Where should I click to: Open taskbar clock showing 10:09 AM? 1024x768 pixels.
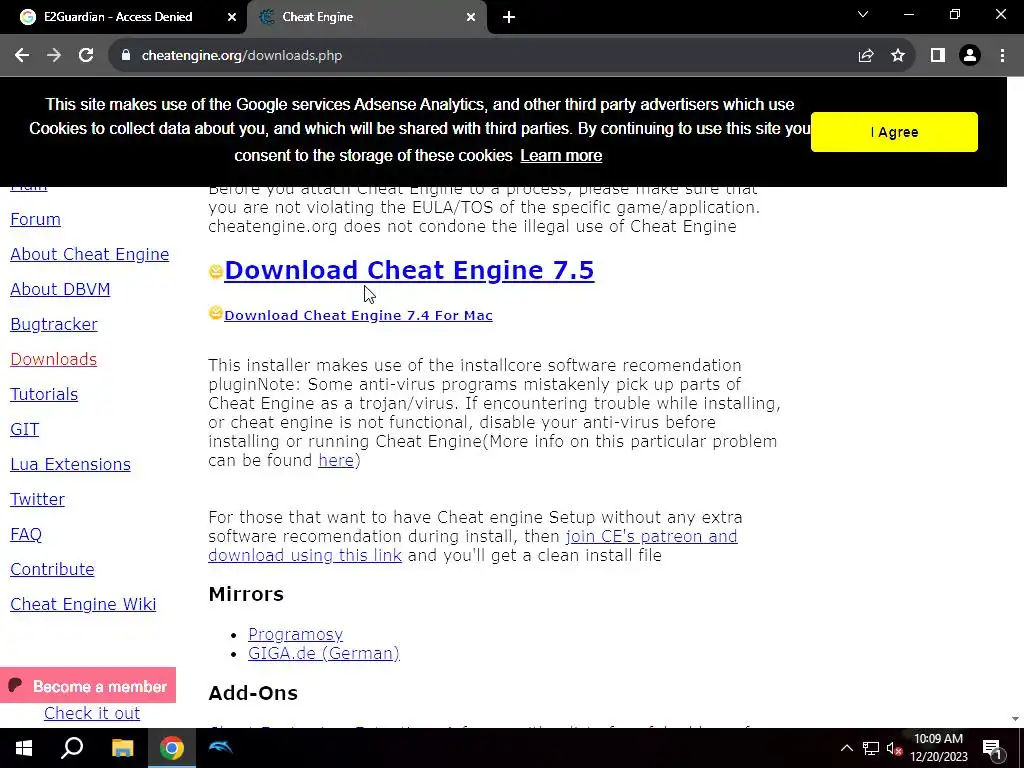coord(938,748)
